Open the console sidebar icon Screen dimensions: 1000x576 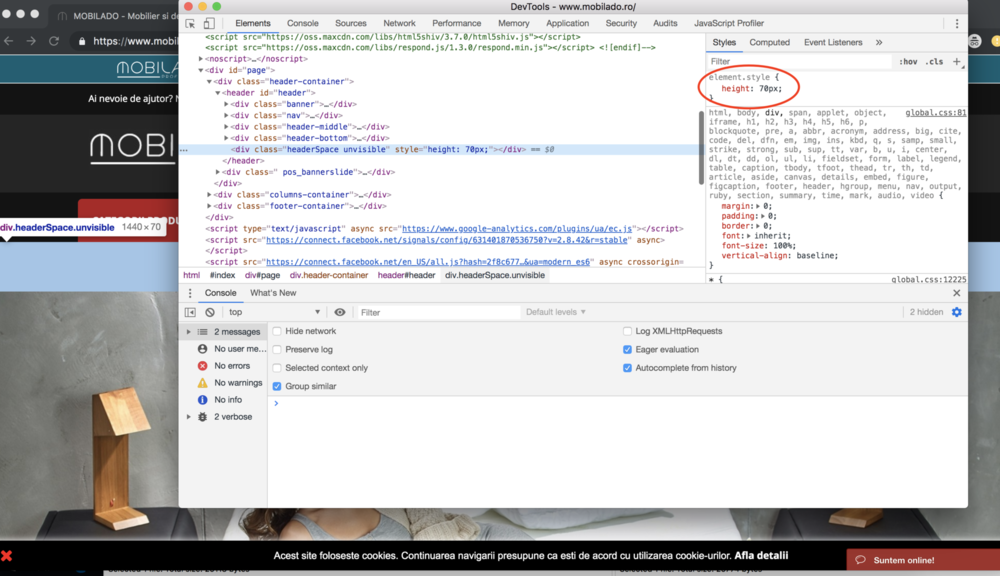[190, 311]
